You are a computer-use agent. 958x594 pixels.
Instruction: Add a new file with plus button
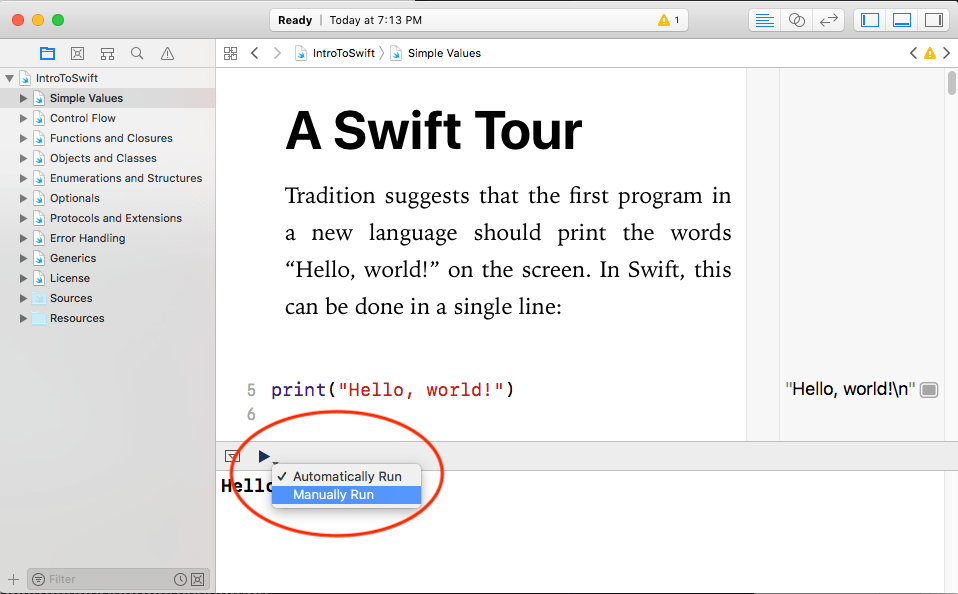click(13, 579)
